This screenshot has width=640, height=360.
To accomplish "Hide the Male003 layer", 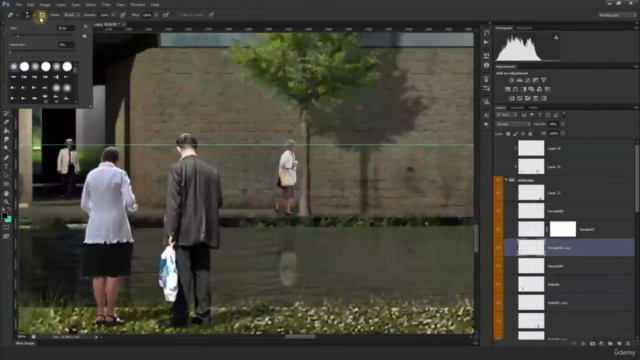I will coord(498,284).
